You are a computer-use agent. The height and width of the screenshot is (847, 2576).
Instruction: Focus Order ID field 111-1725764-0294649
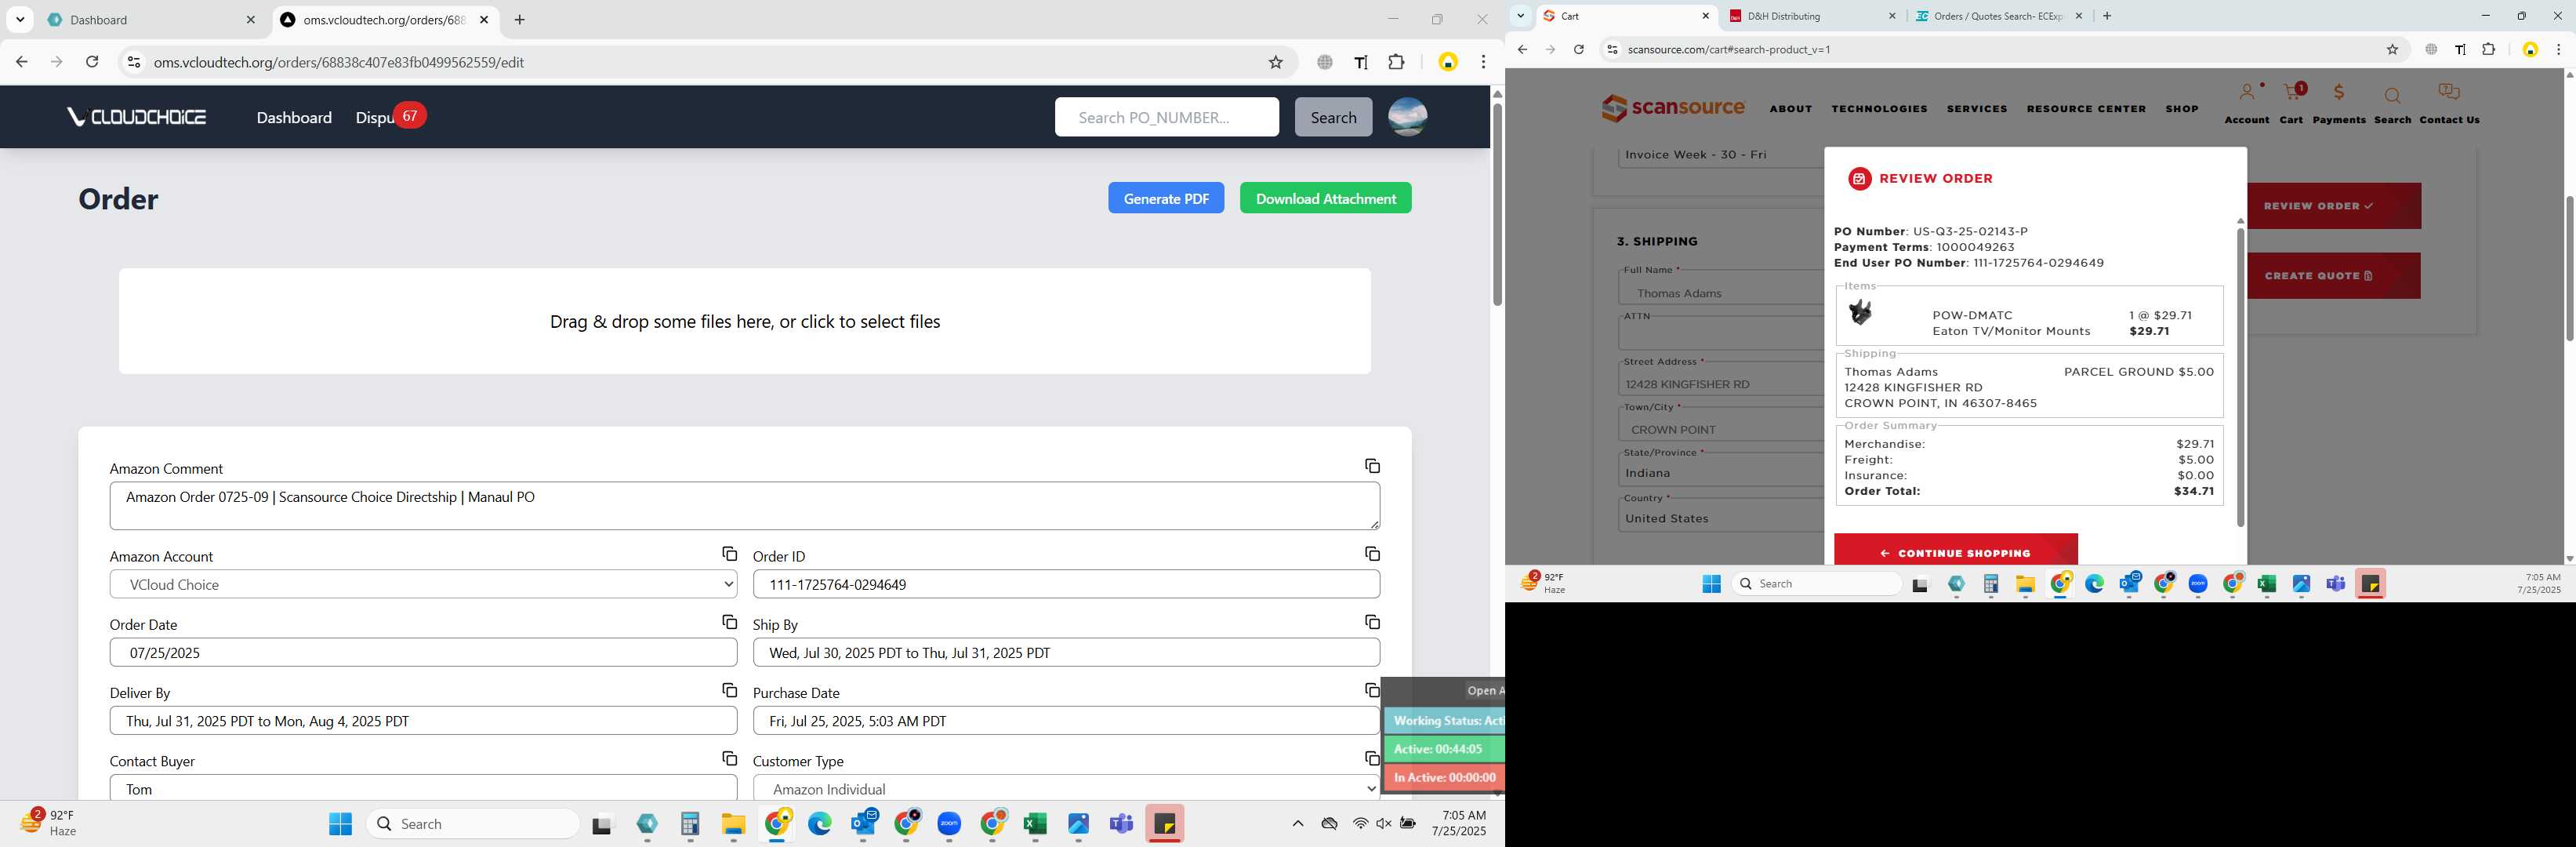[x=1066, y=584]
